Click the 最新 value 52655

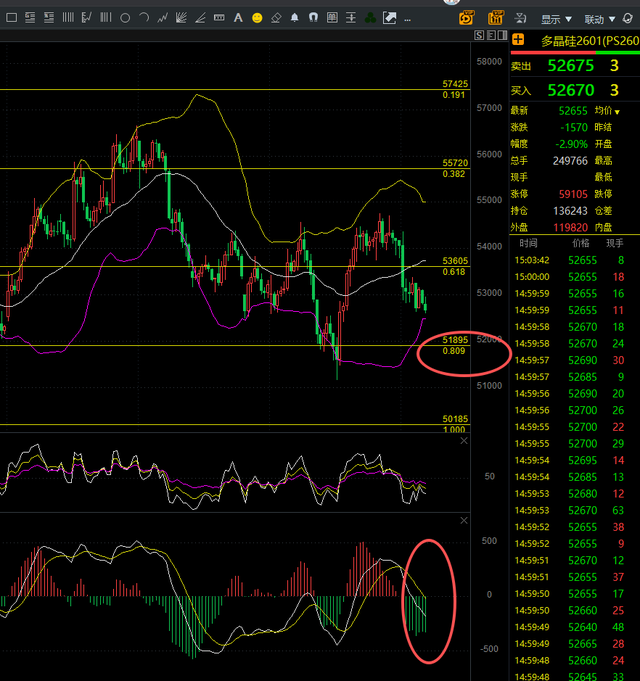click(573, 111)
